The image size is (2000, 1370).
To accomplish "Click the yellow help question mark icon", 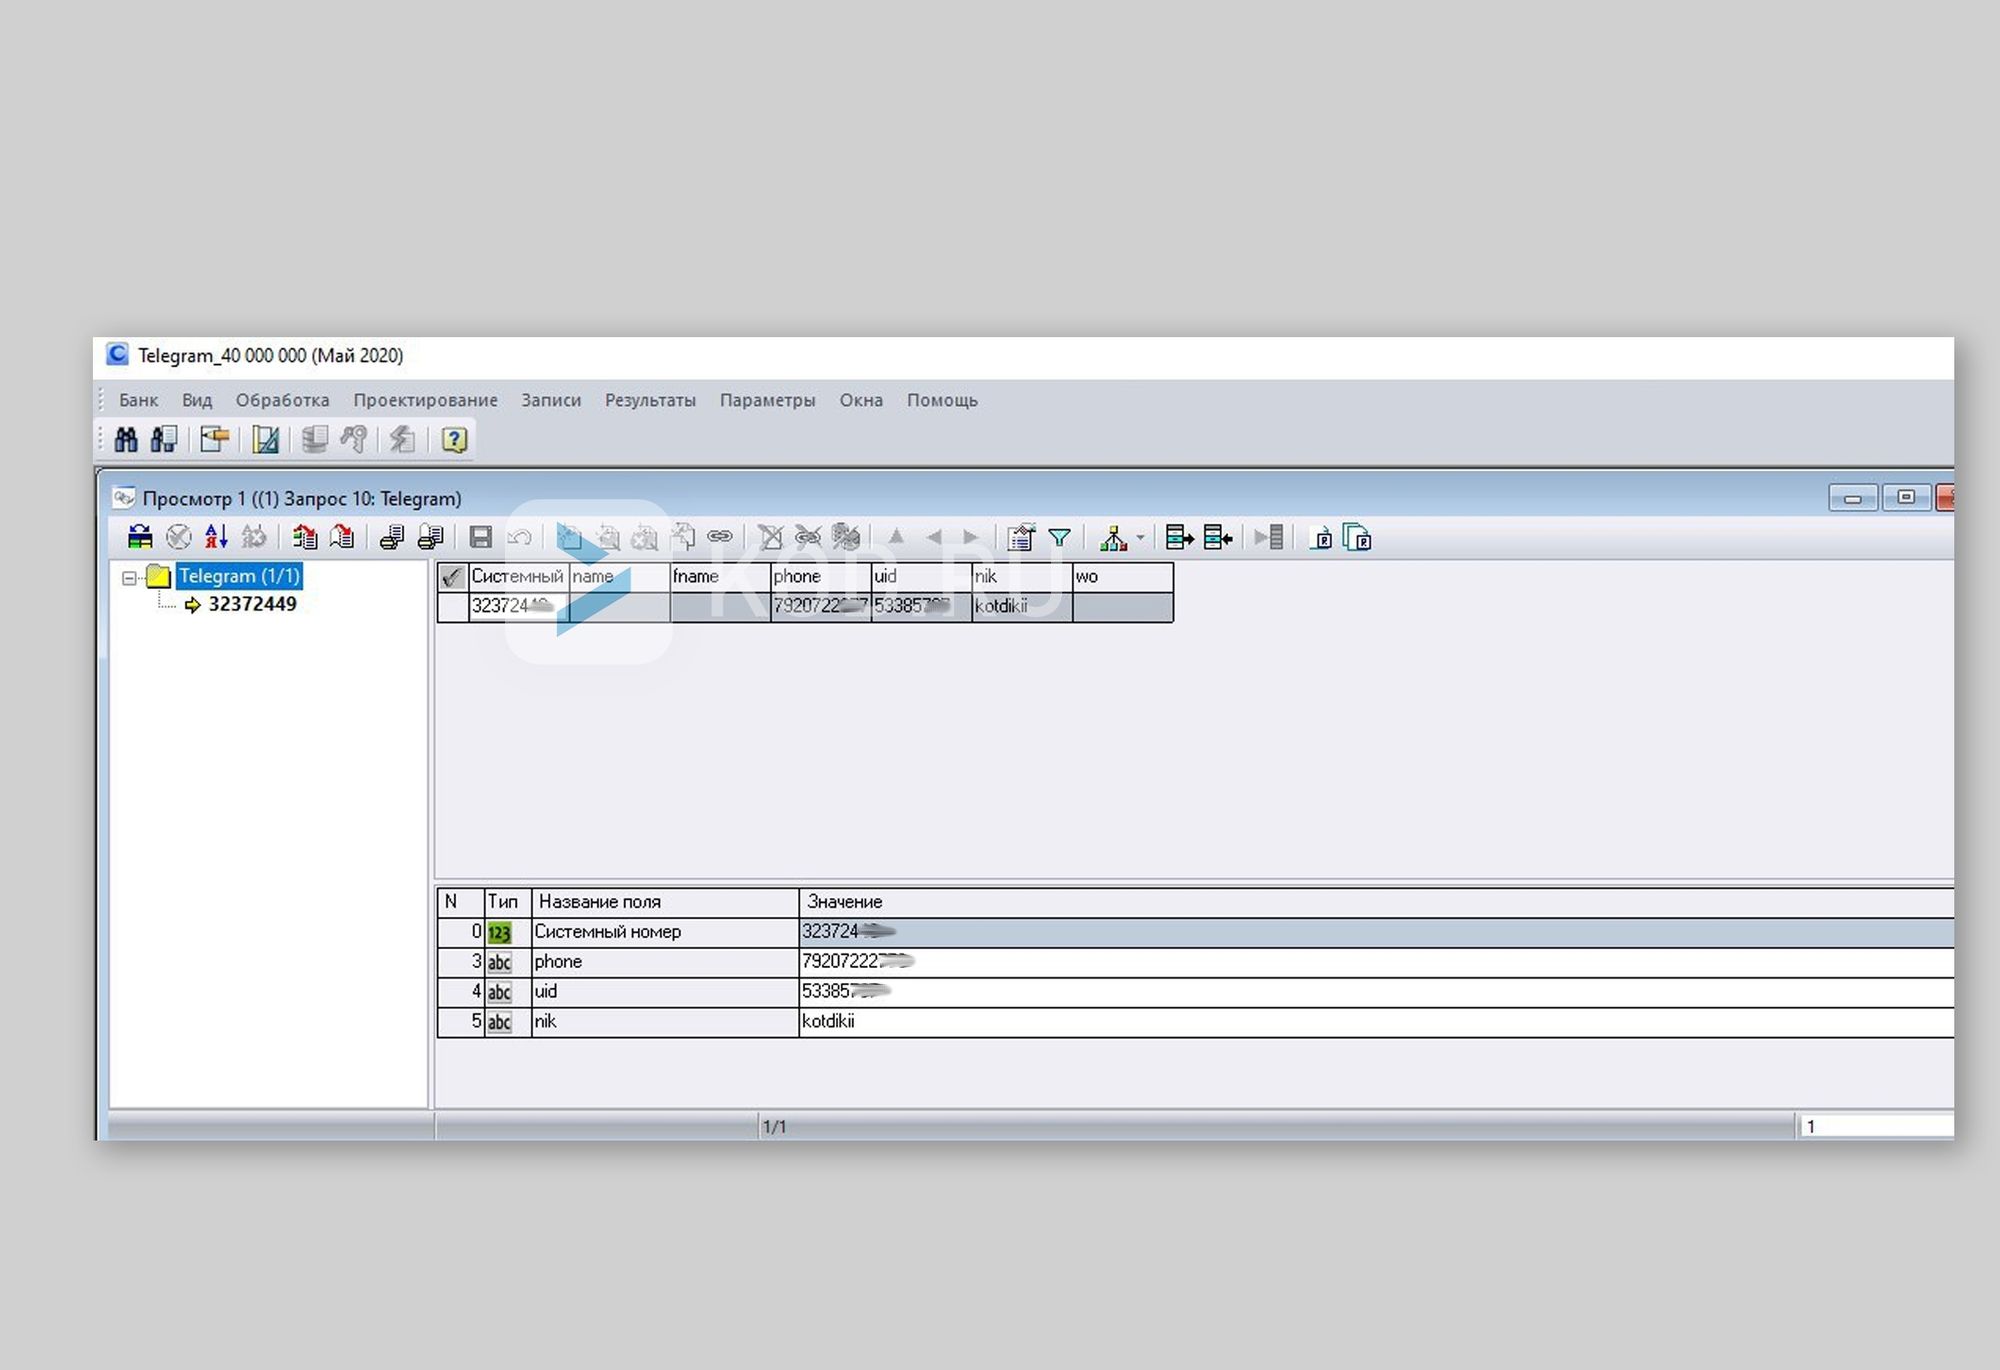I will (454, 439).
